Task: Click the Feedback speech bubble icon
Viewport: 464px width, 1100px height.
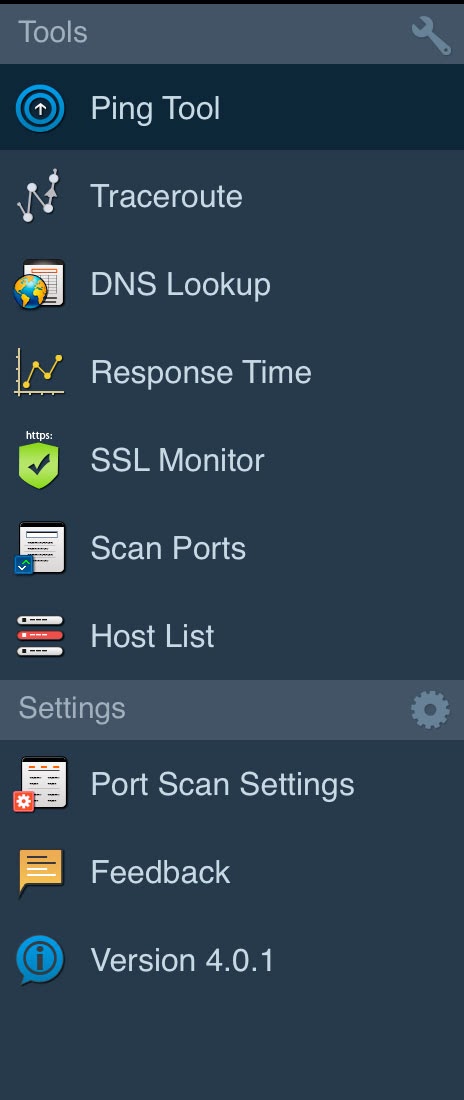Action: pyautogui.click(x=41, y=873)
